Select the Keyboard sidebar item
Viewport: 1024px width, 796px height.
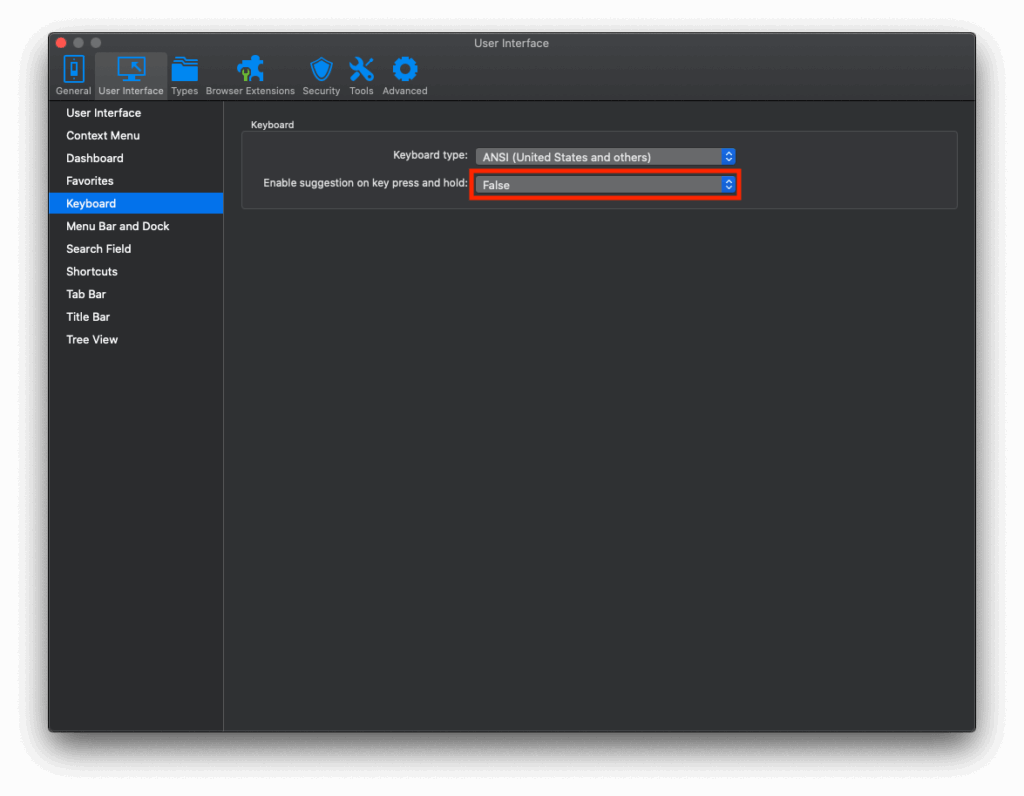coord(91,204)
